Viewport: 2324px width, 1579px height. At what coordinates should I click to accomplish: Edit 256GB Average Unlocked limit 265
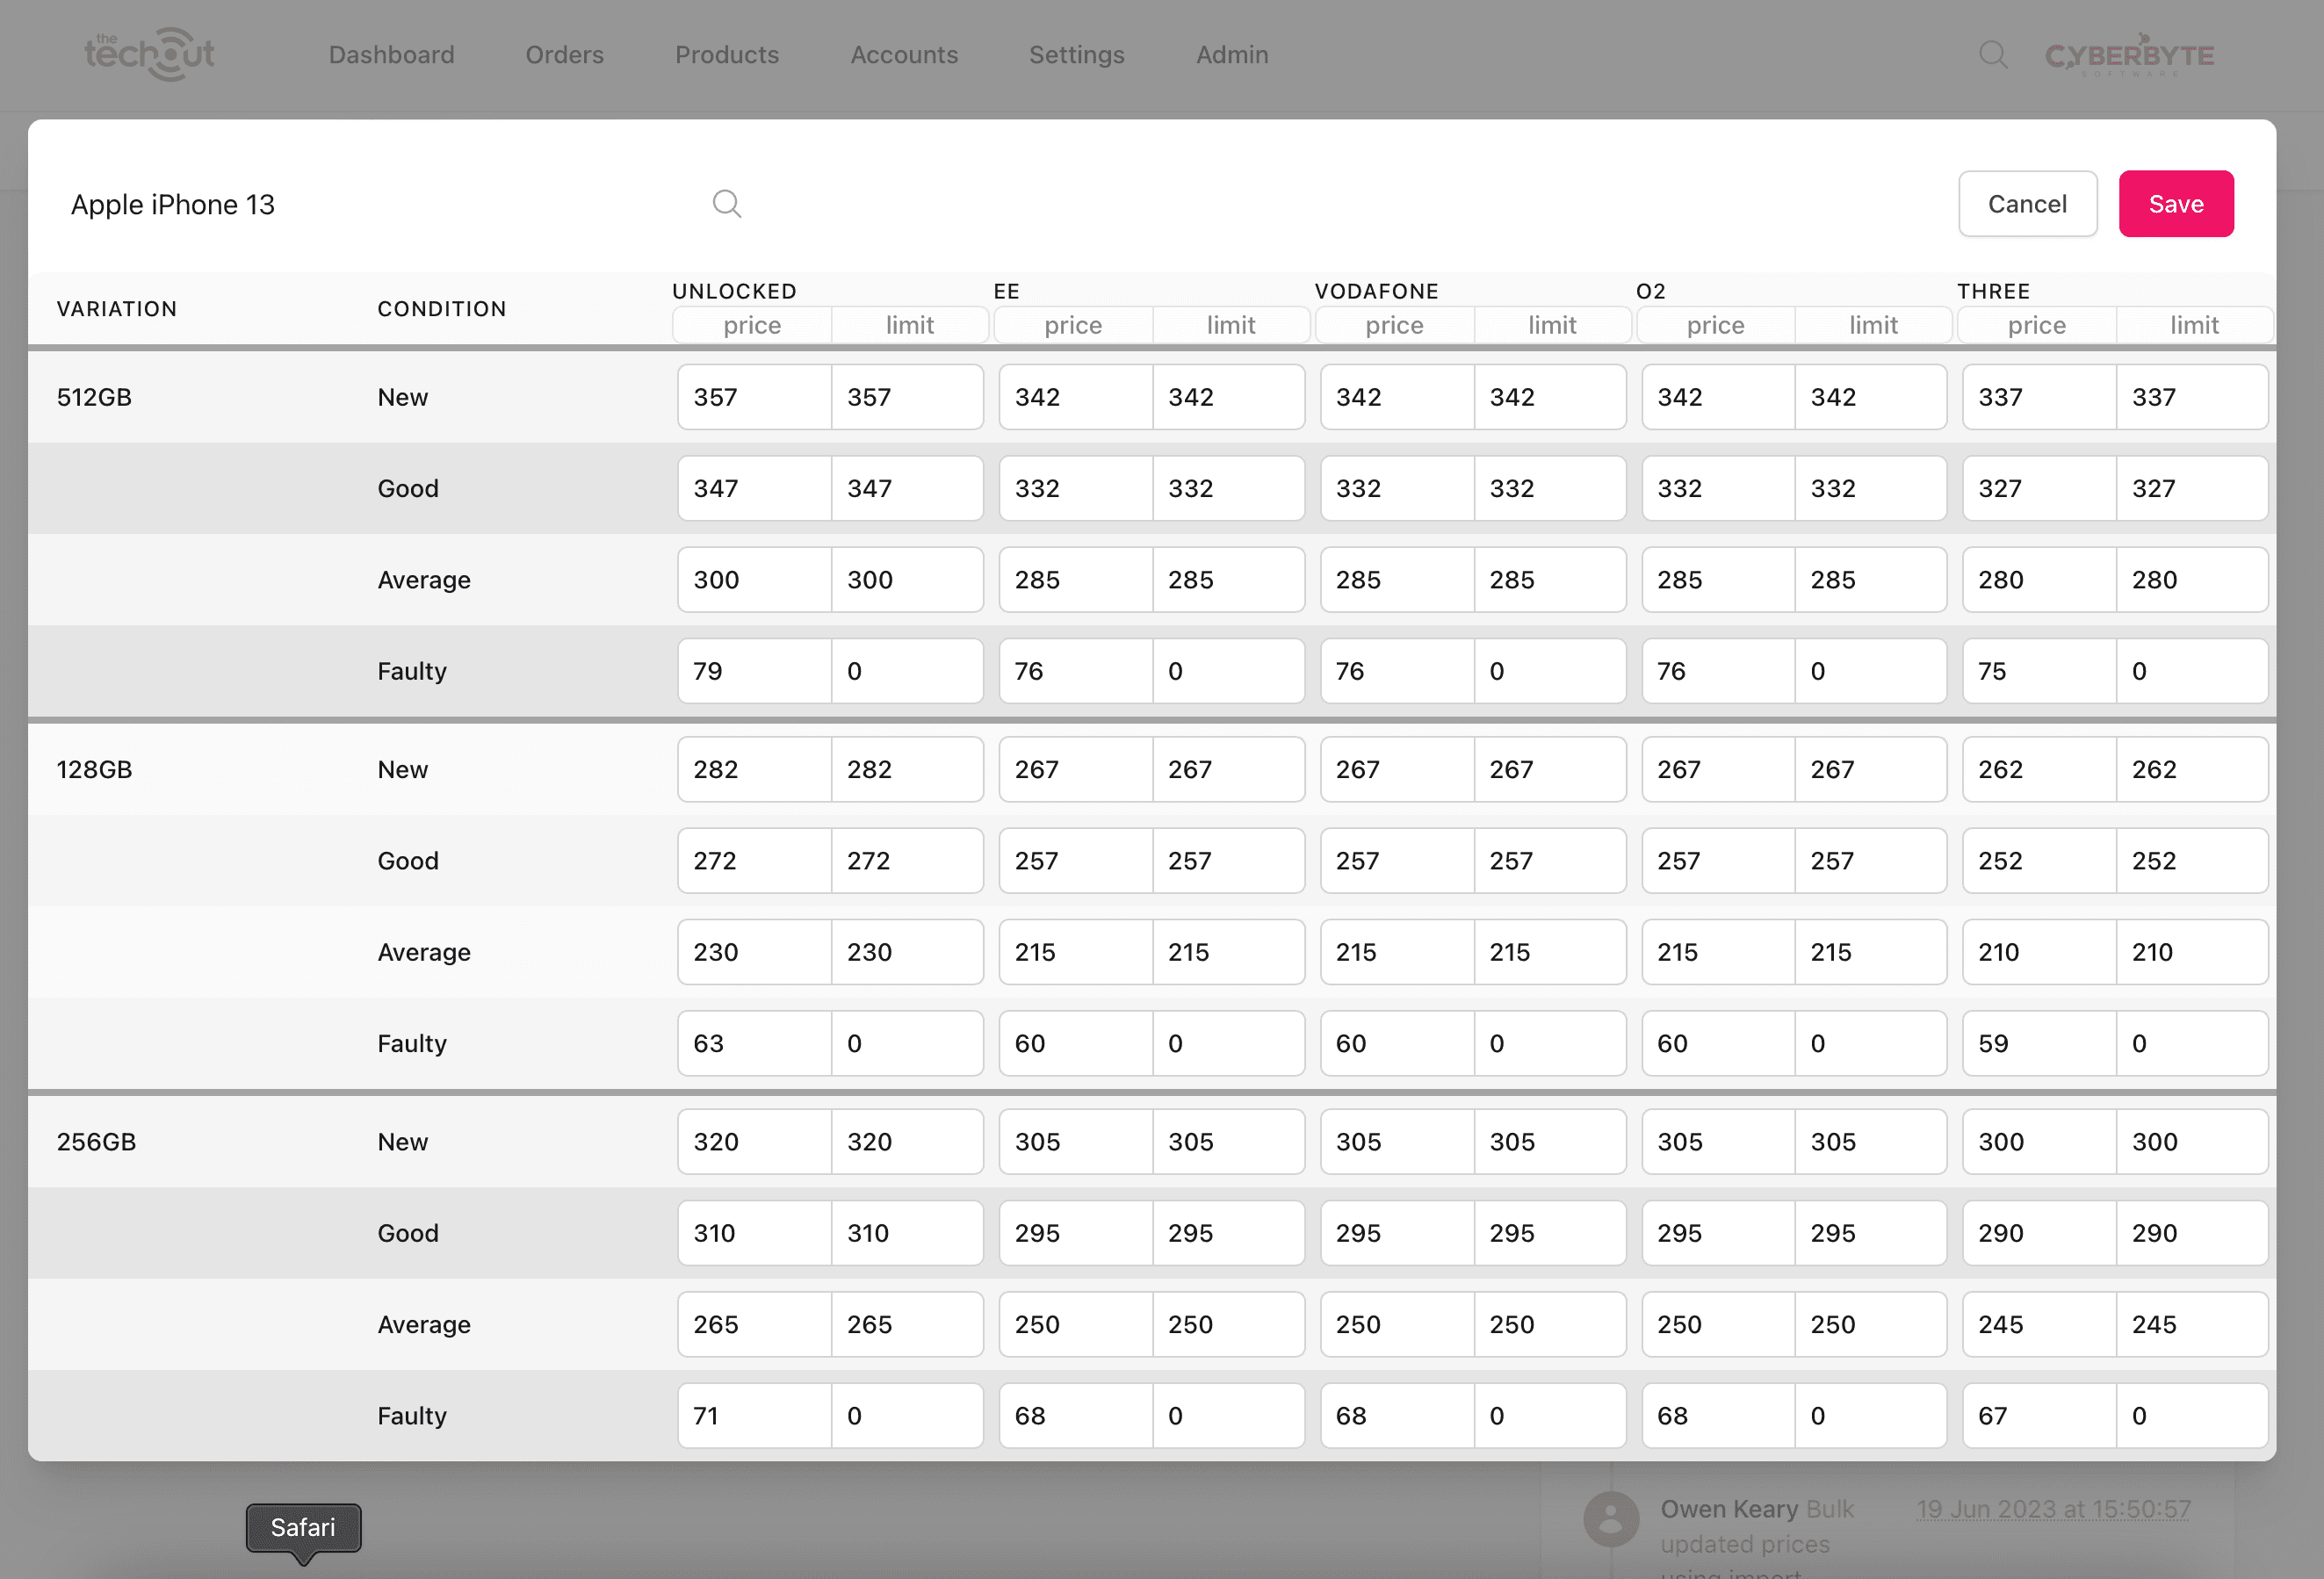[907, 1324]
